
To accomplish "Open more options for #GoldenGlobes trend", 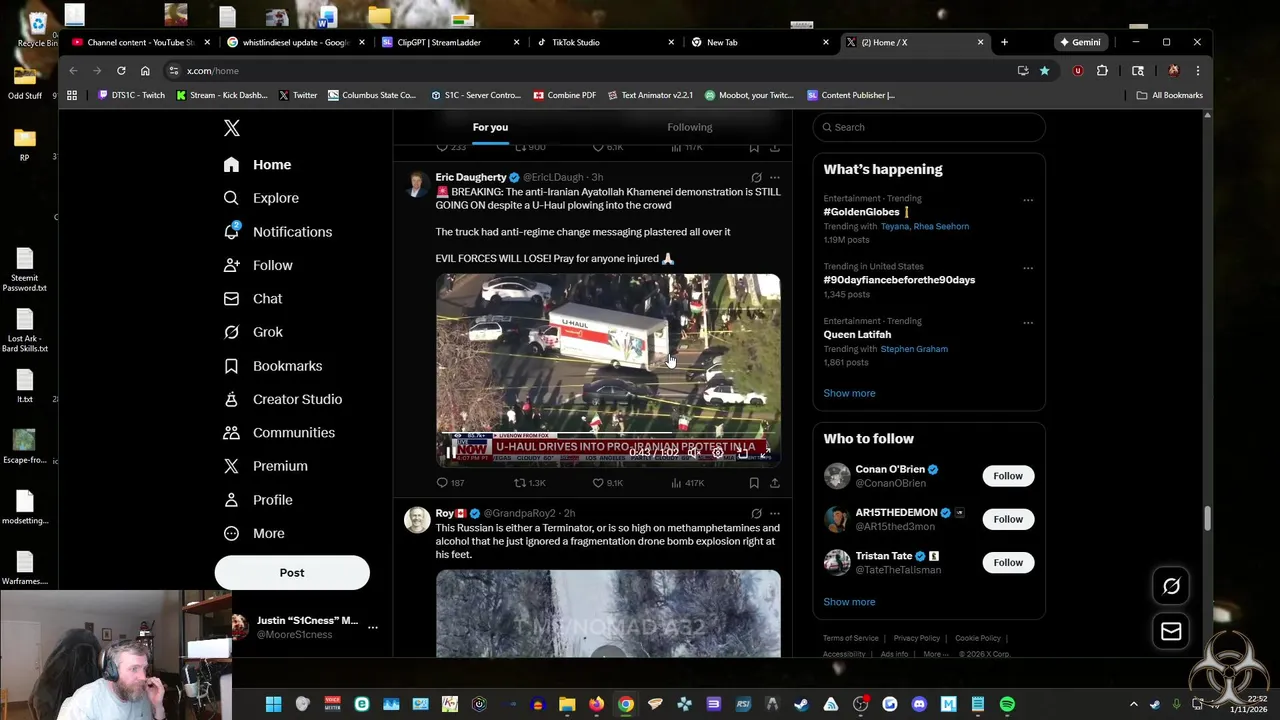I will tap(1028, 200).
